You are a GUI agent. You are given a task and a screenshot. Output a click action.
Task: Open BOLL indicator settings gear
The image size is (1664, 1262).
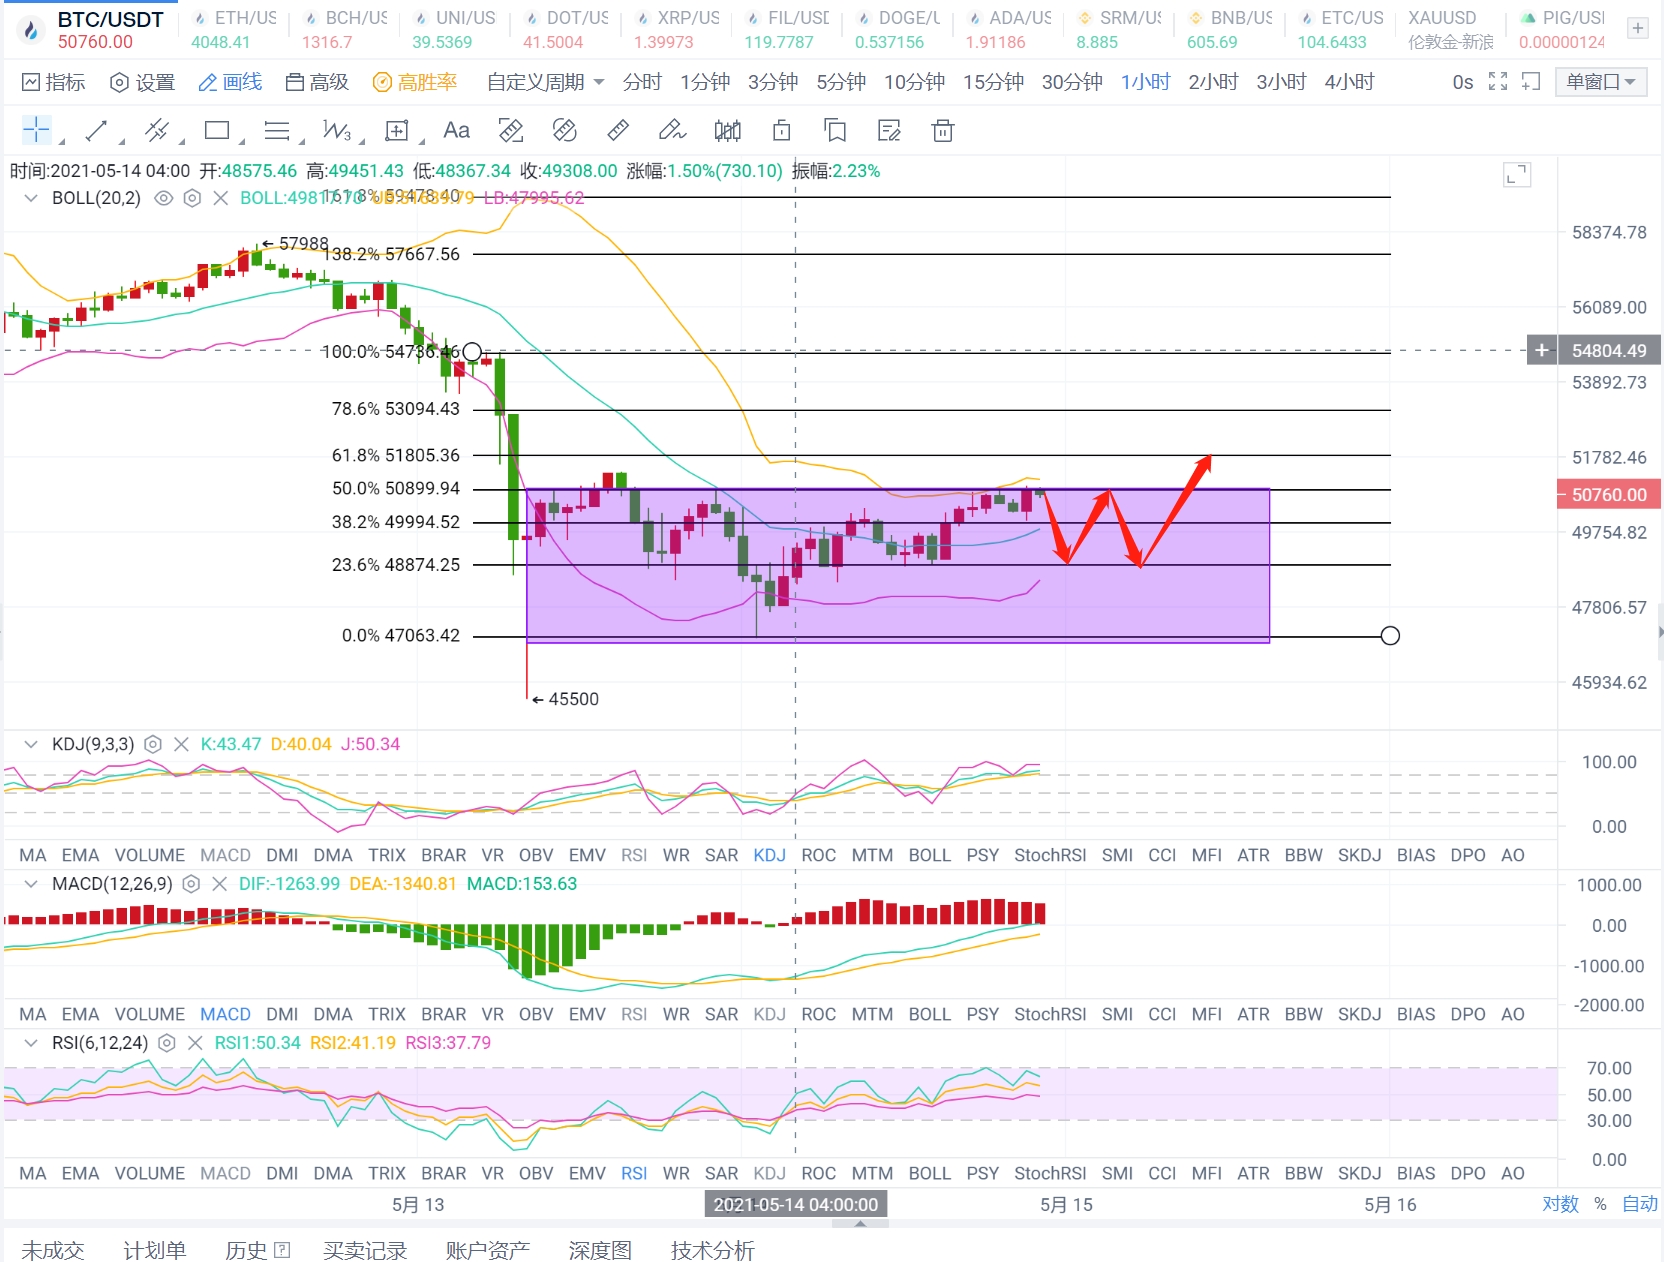(x=192, y=198)
